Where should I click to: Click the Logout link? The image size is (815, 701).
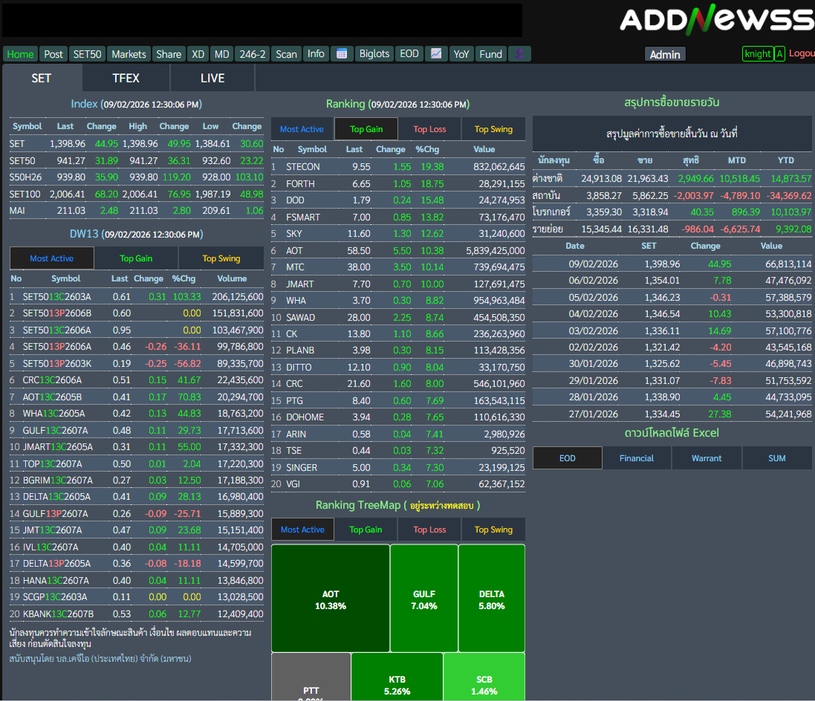pyautogui.click(x=801, y=54)
